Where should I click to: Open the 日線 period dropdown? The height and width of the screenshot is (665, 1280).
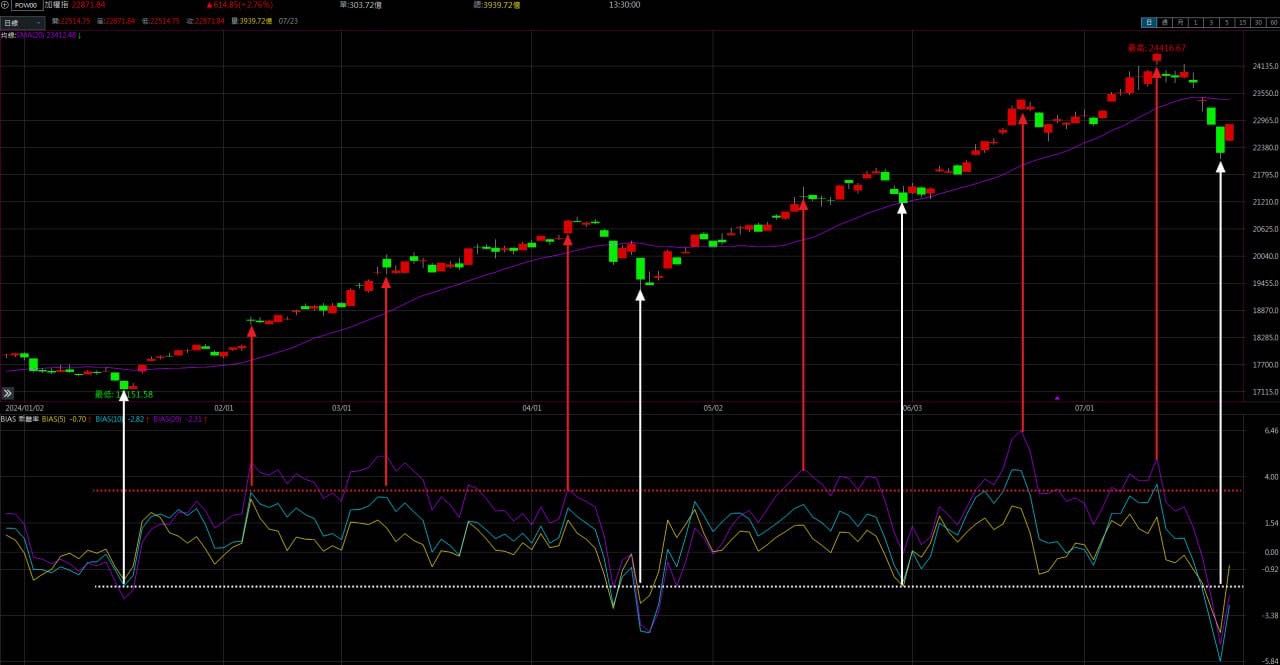pyautogui.click(x=23, y=22)
